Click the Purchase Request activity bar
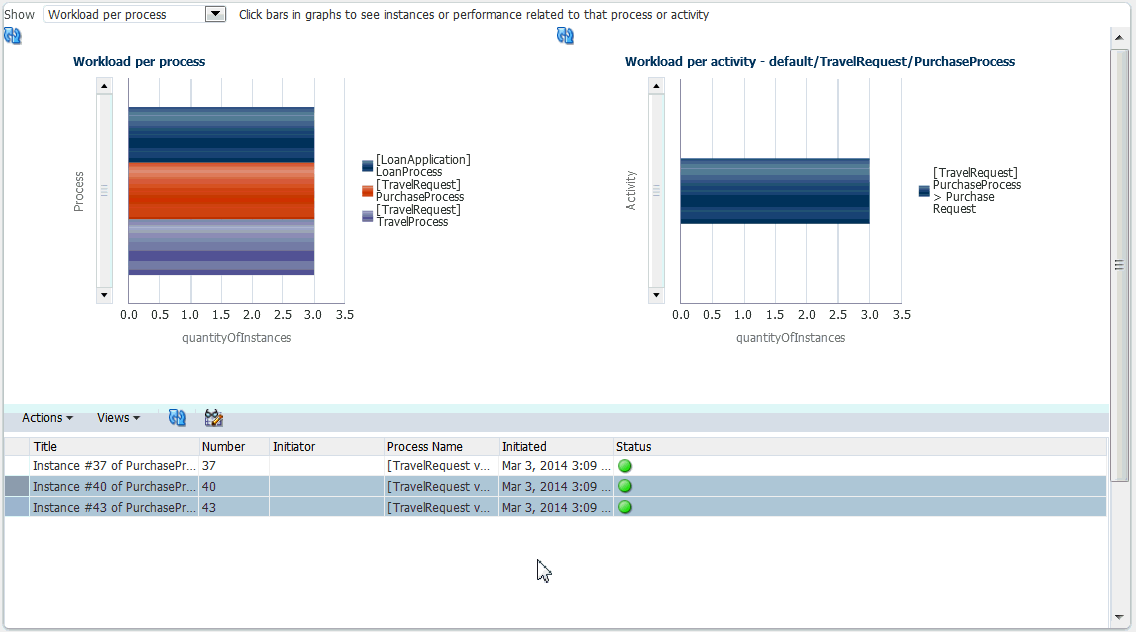1136x632 pixels. tap(774, 191)
